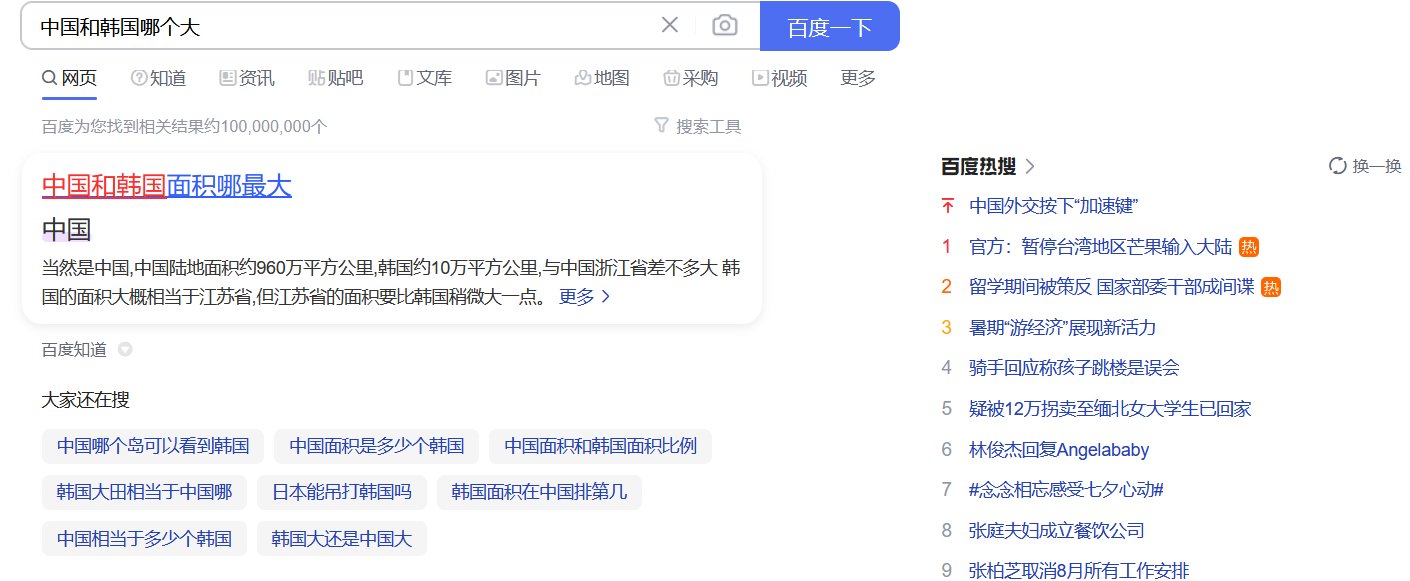Open the 百度热搜 heading link
Image resolution: width=1410 pixels, height=581 pixels.
pos(988,166)
